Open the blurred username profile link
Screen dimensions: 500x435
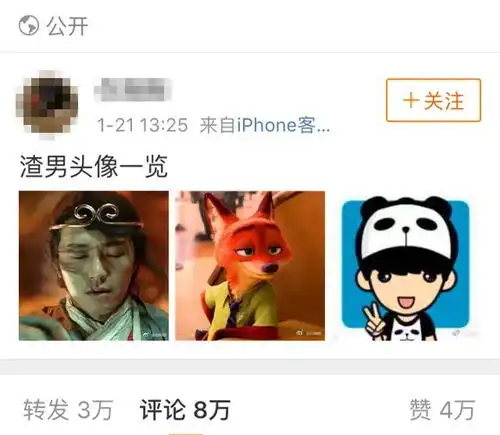133,89
